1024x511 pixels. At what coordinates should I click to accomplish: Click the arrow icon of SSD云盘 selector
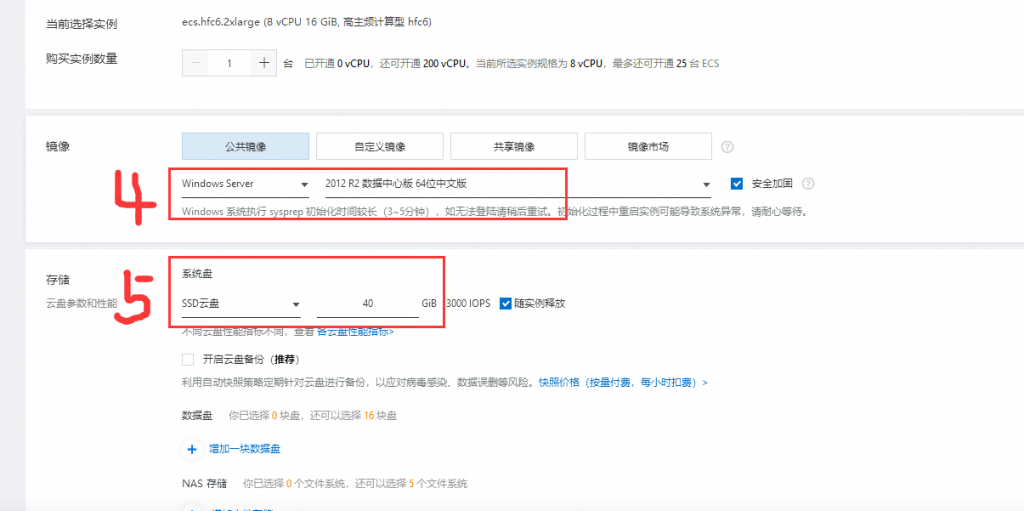tap(295, 304)
